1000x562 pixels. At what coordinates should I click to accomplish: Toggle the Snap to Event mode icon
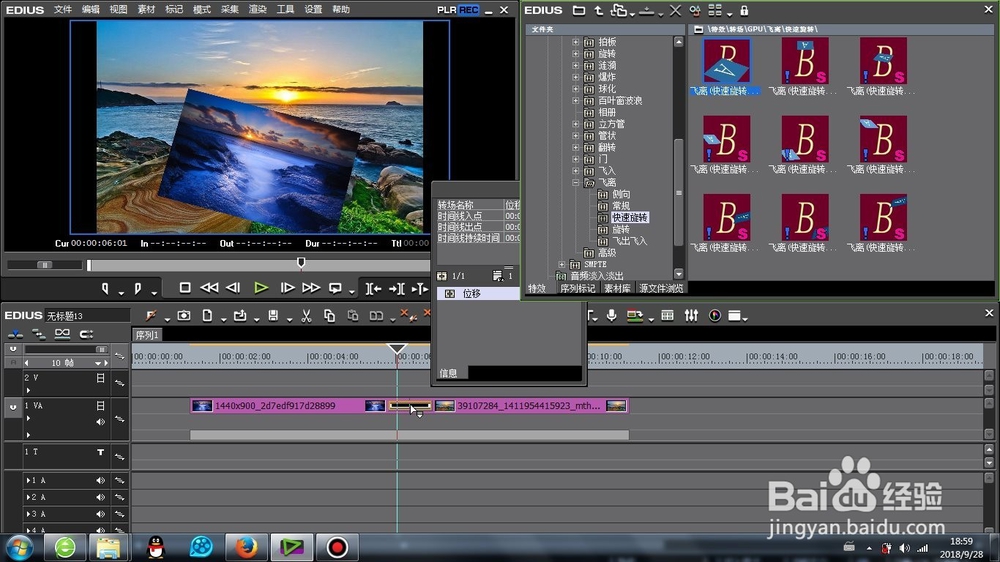coord(86,334)
